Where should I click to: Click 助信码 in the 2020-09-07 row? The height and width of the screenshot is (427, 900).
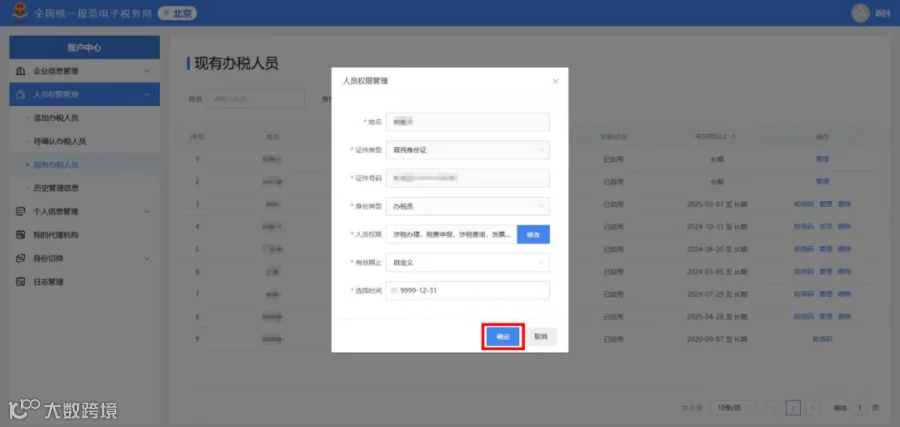823,339
